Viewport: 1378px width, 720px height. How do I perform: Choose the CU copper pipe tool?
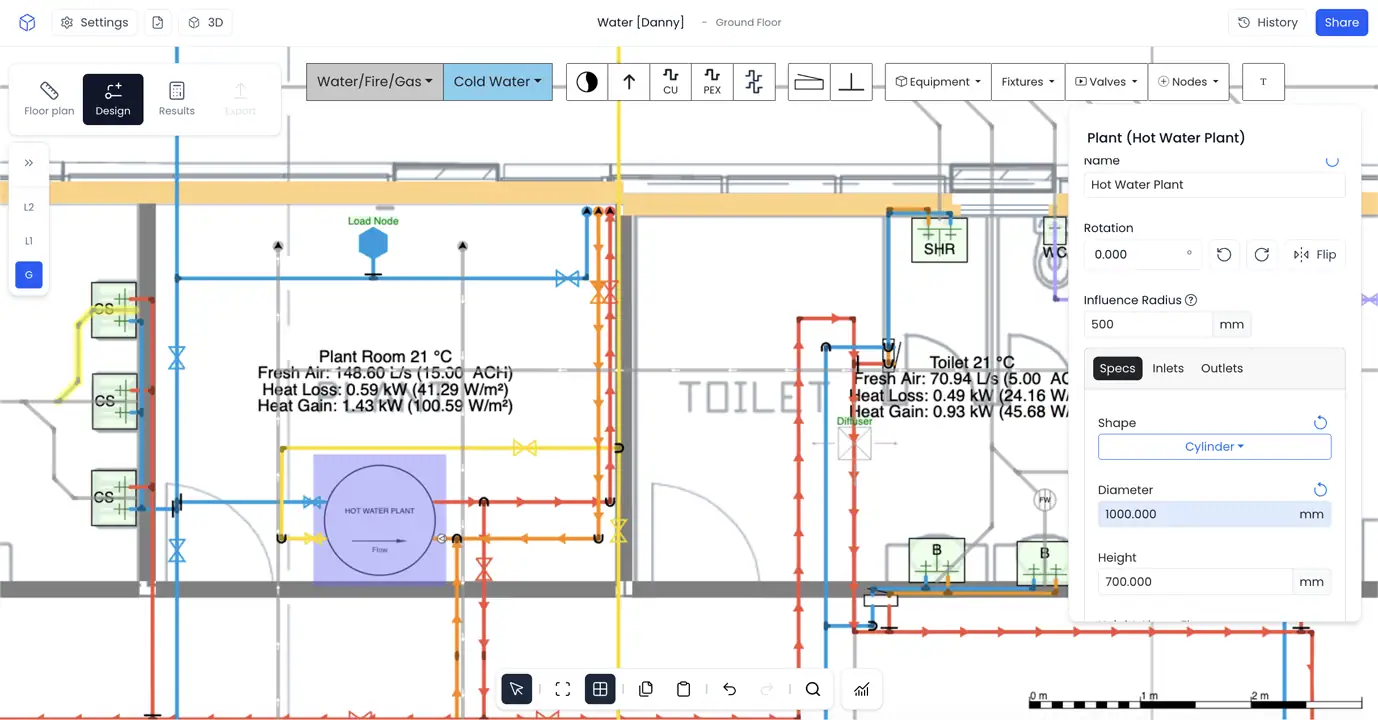[x=670, y=82]
